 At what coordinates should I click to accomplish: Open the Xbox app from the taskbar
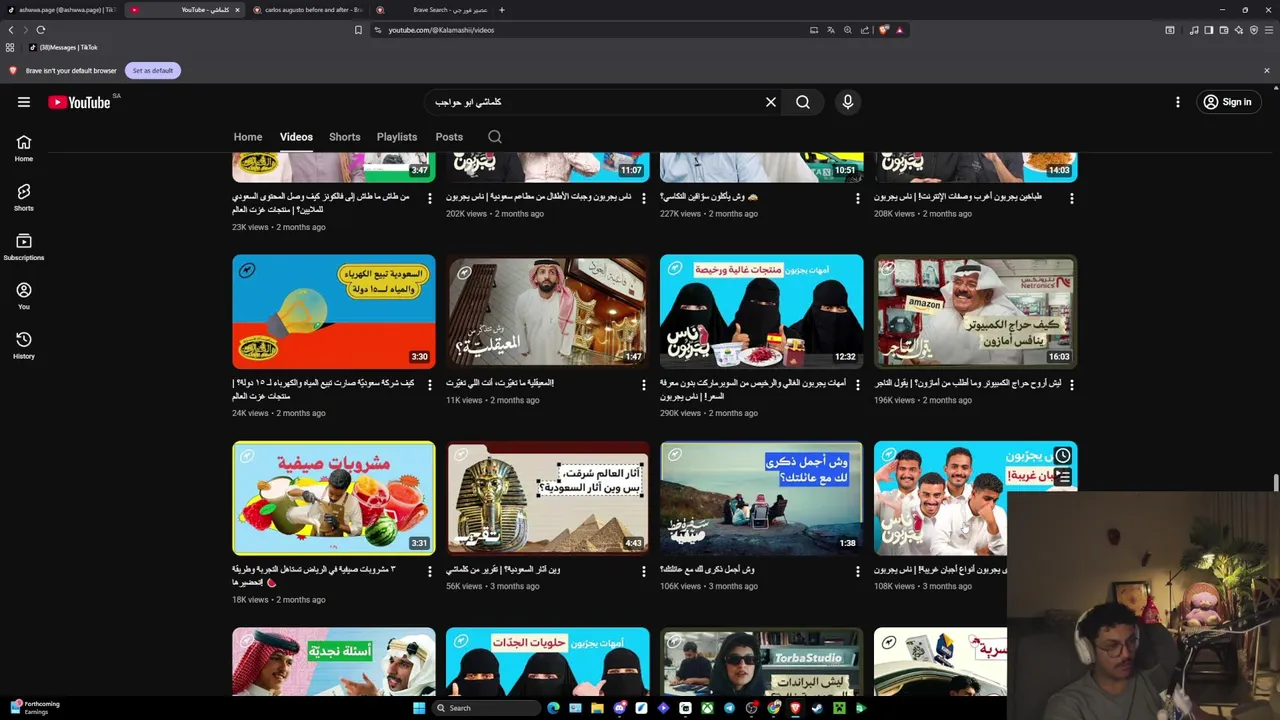coord(707,708)
